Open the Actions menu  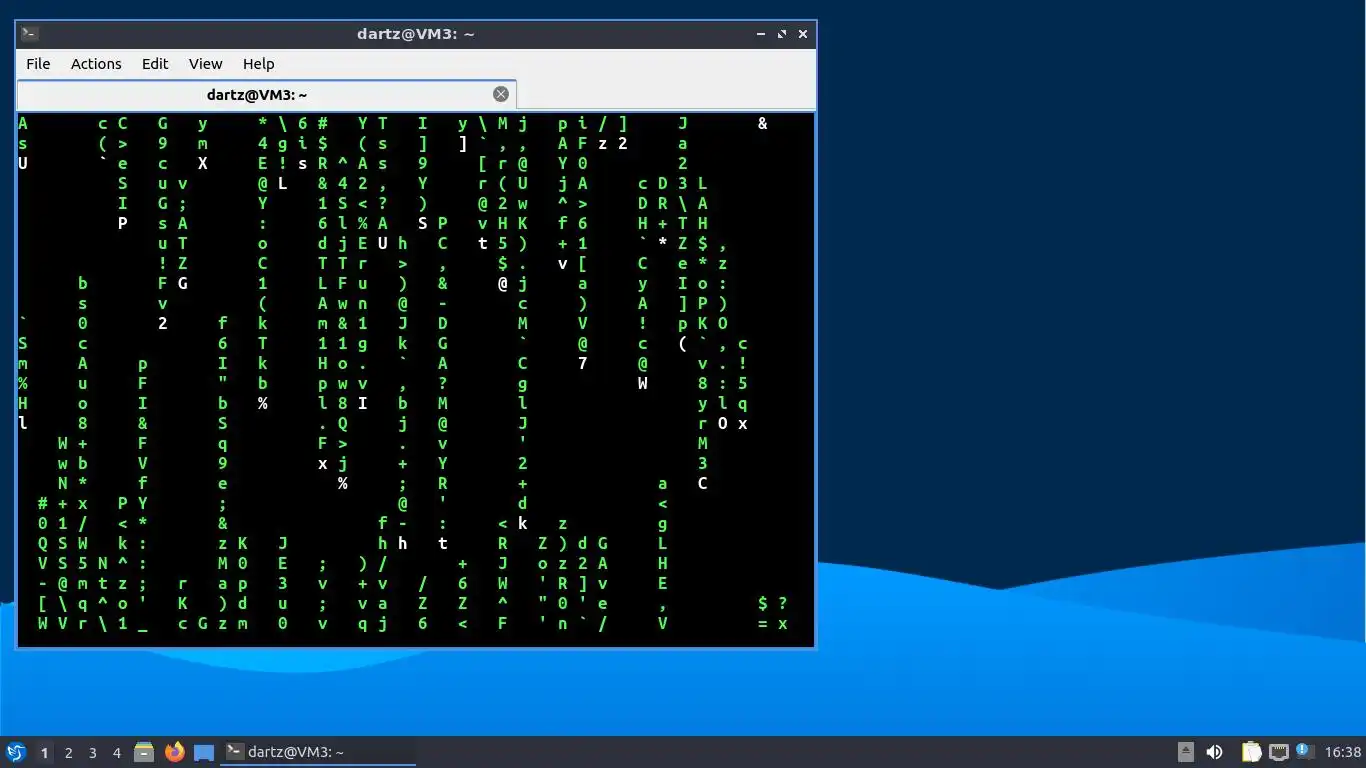[x=96, y=63]
